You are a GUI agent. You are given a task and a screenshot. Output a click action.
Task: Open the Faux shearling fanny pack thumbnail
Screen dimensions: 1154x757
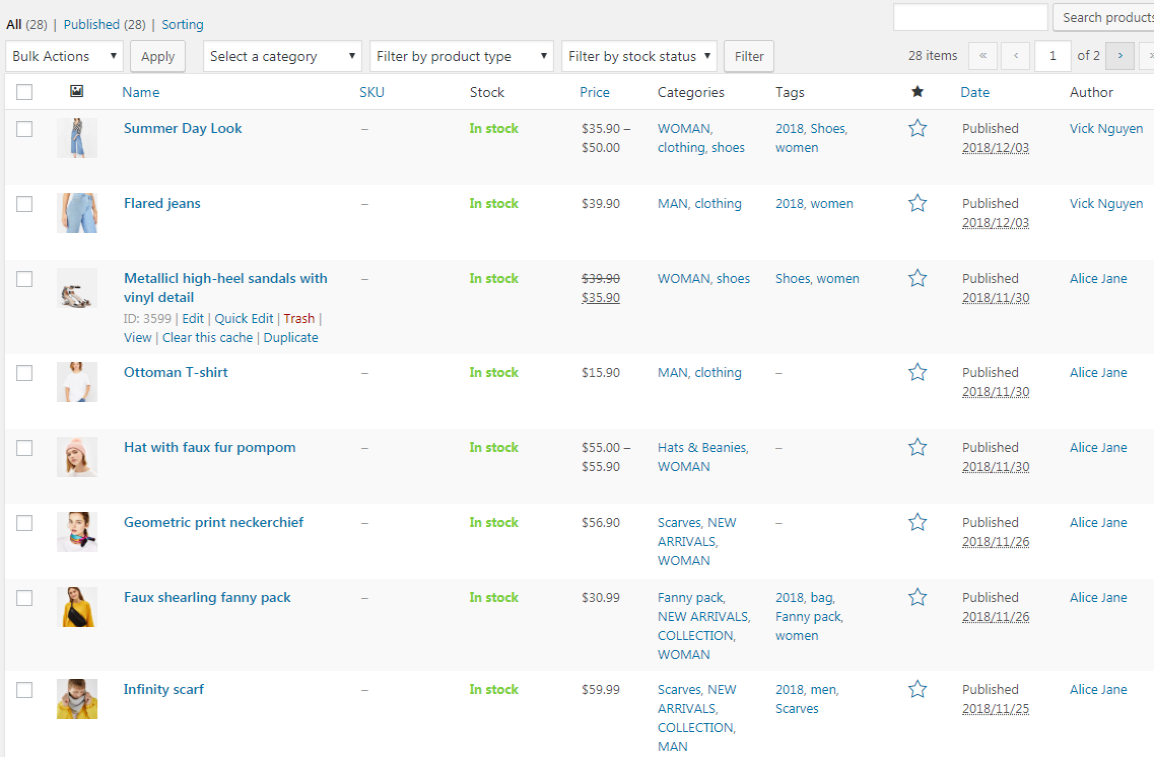tap(77, 607)
